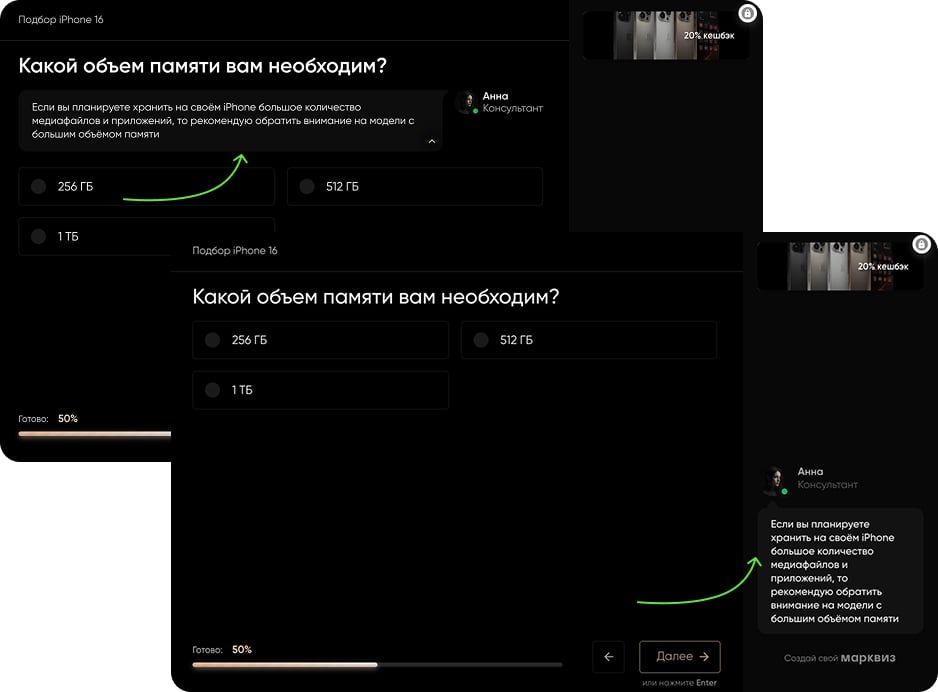The image size is (938, 692).
Task: Click the left arrow back button
Action: coord(609,657)
